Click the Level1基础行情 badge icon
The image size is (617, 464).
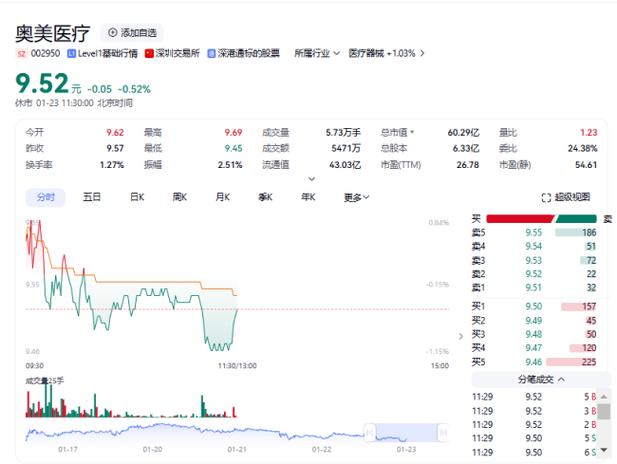(x=71, y=53)
